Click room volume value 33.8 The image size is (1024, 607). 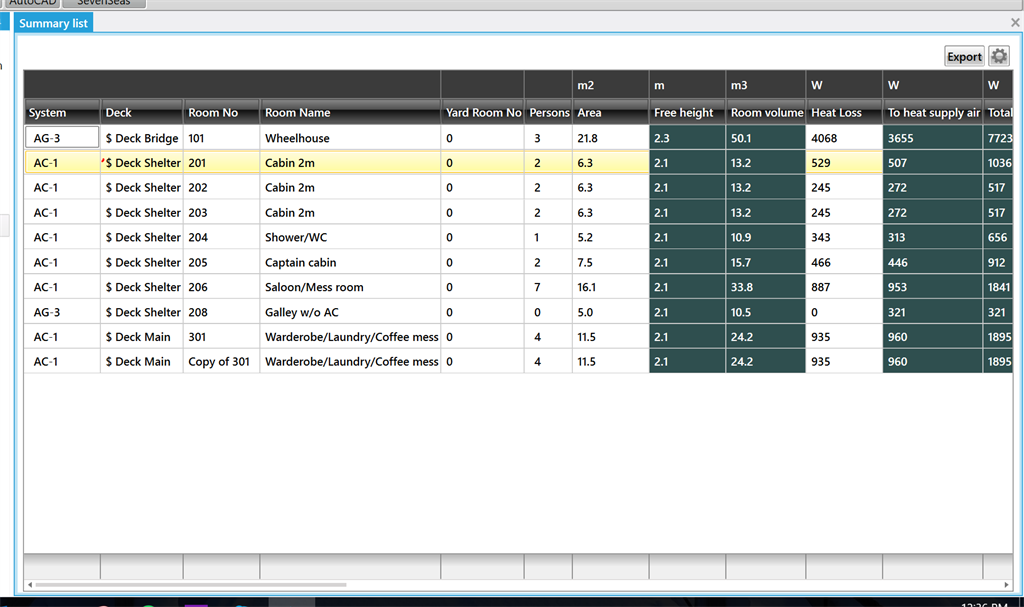765,287
